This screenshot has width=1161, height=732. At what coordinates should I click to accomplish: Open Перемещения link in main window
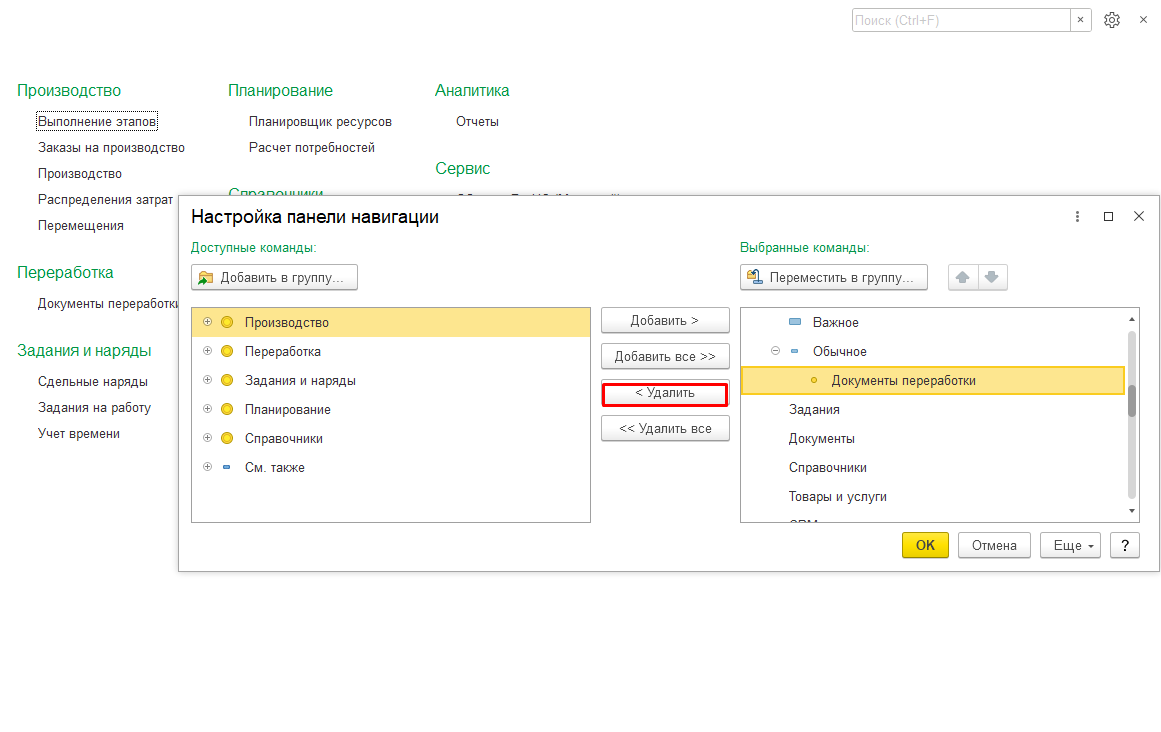click(81, 225)
